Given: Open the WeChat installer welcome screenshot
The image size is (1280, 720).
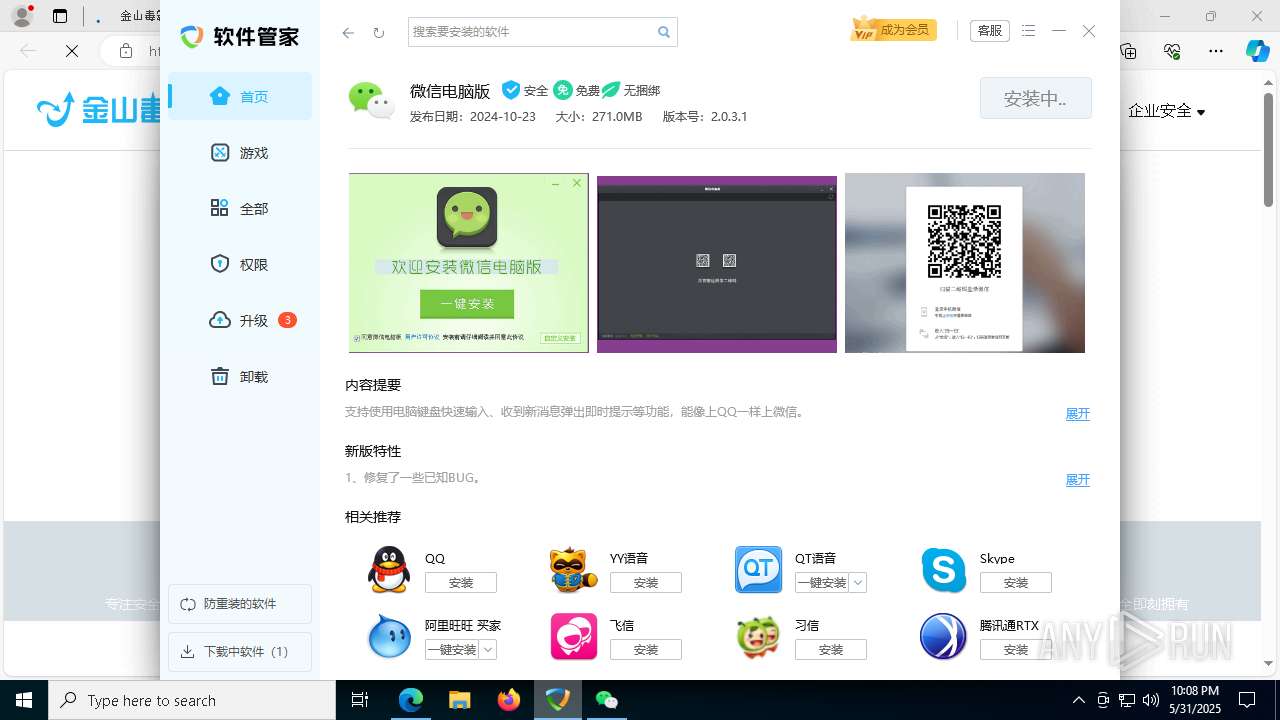Looking at the screenshot, I should 468,263.
